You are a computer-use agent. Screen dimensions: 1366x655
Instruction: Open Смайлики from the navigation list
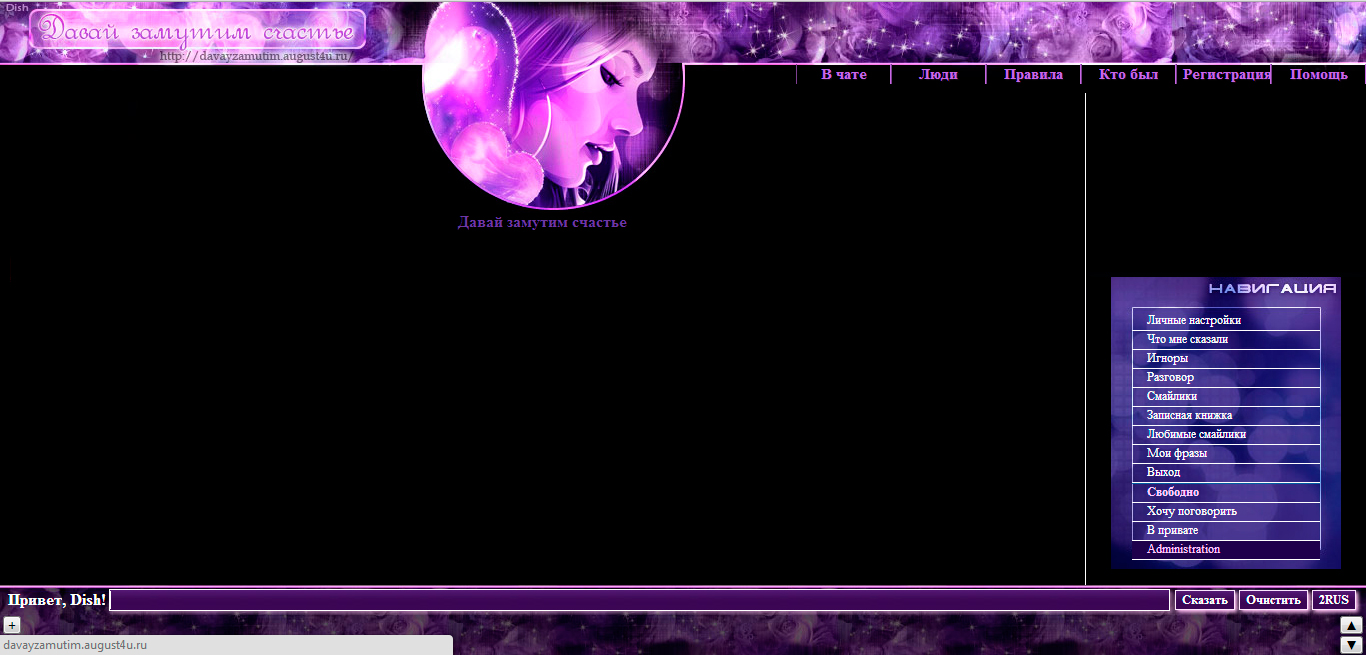[1226, 396]
